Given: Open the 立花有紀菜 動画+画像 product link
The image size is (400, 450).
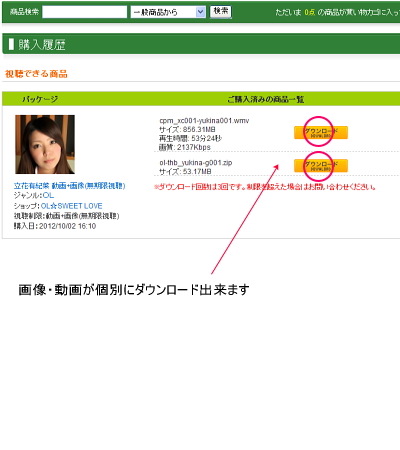Looking at the screenshot, I should click(70, 186).
